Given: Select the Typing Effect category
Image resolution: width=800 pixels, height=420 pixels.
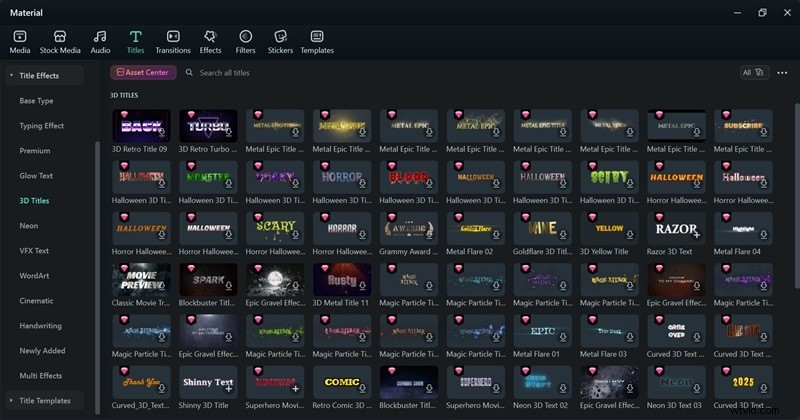Looking at the screenshot, I should (42, 126).
